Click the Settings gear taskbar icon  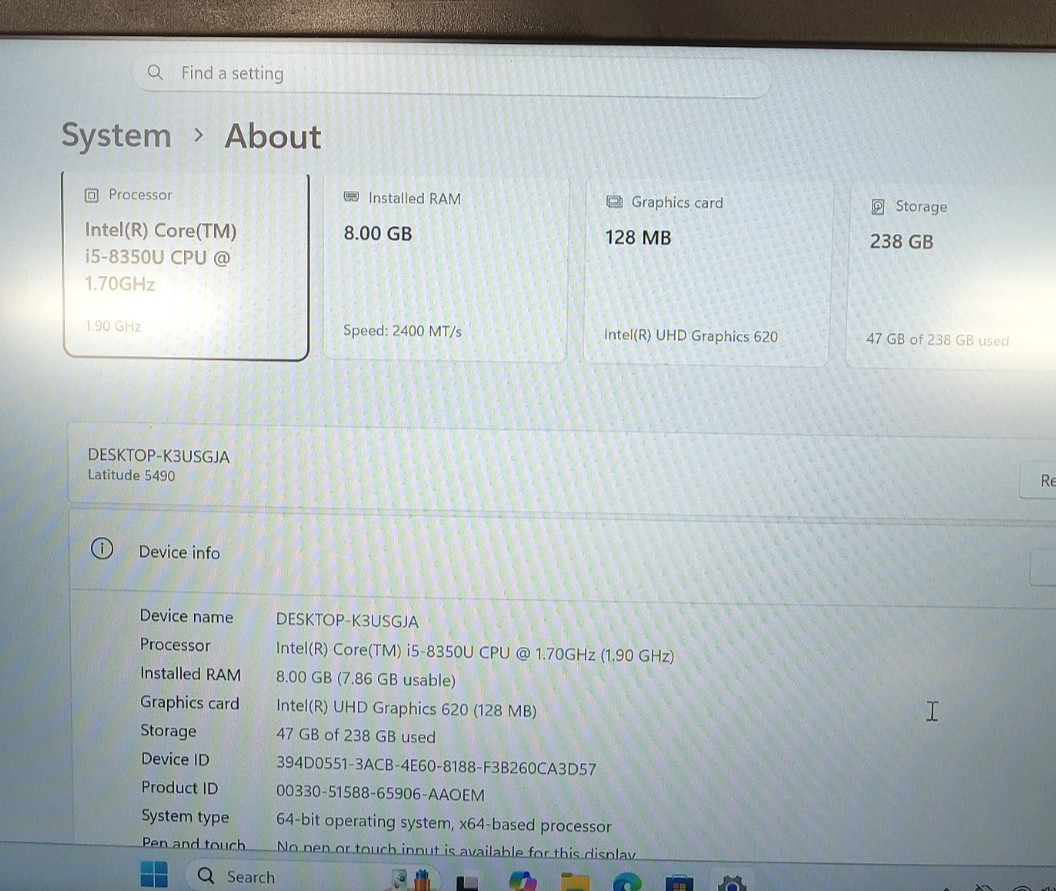pyautogui.click(x=731, y=882)
